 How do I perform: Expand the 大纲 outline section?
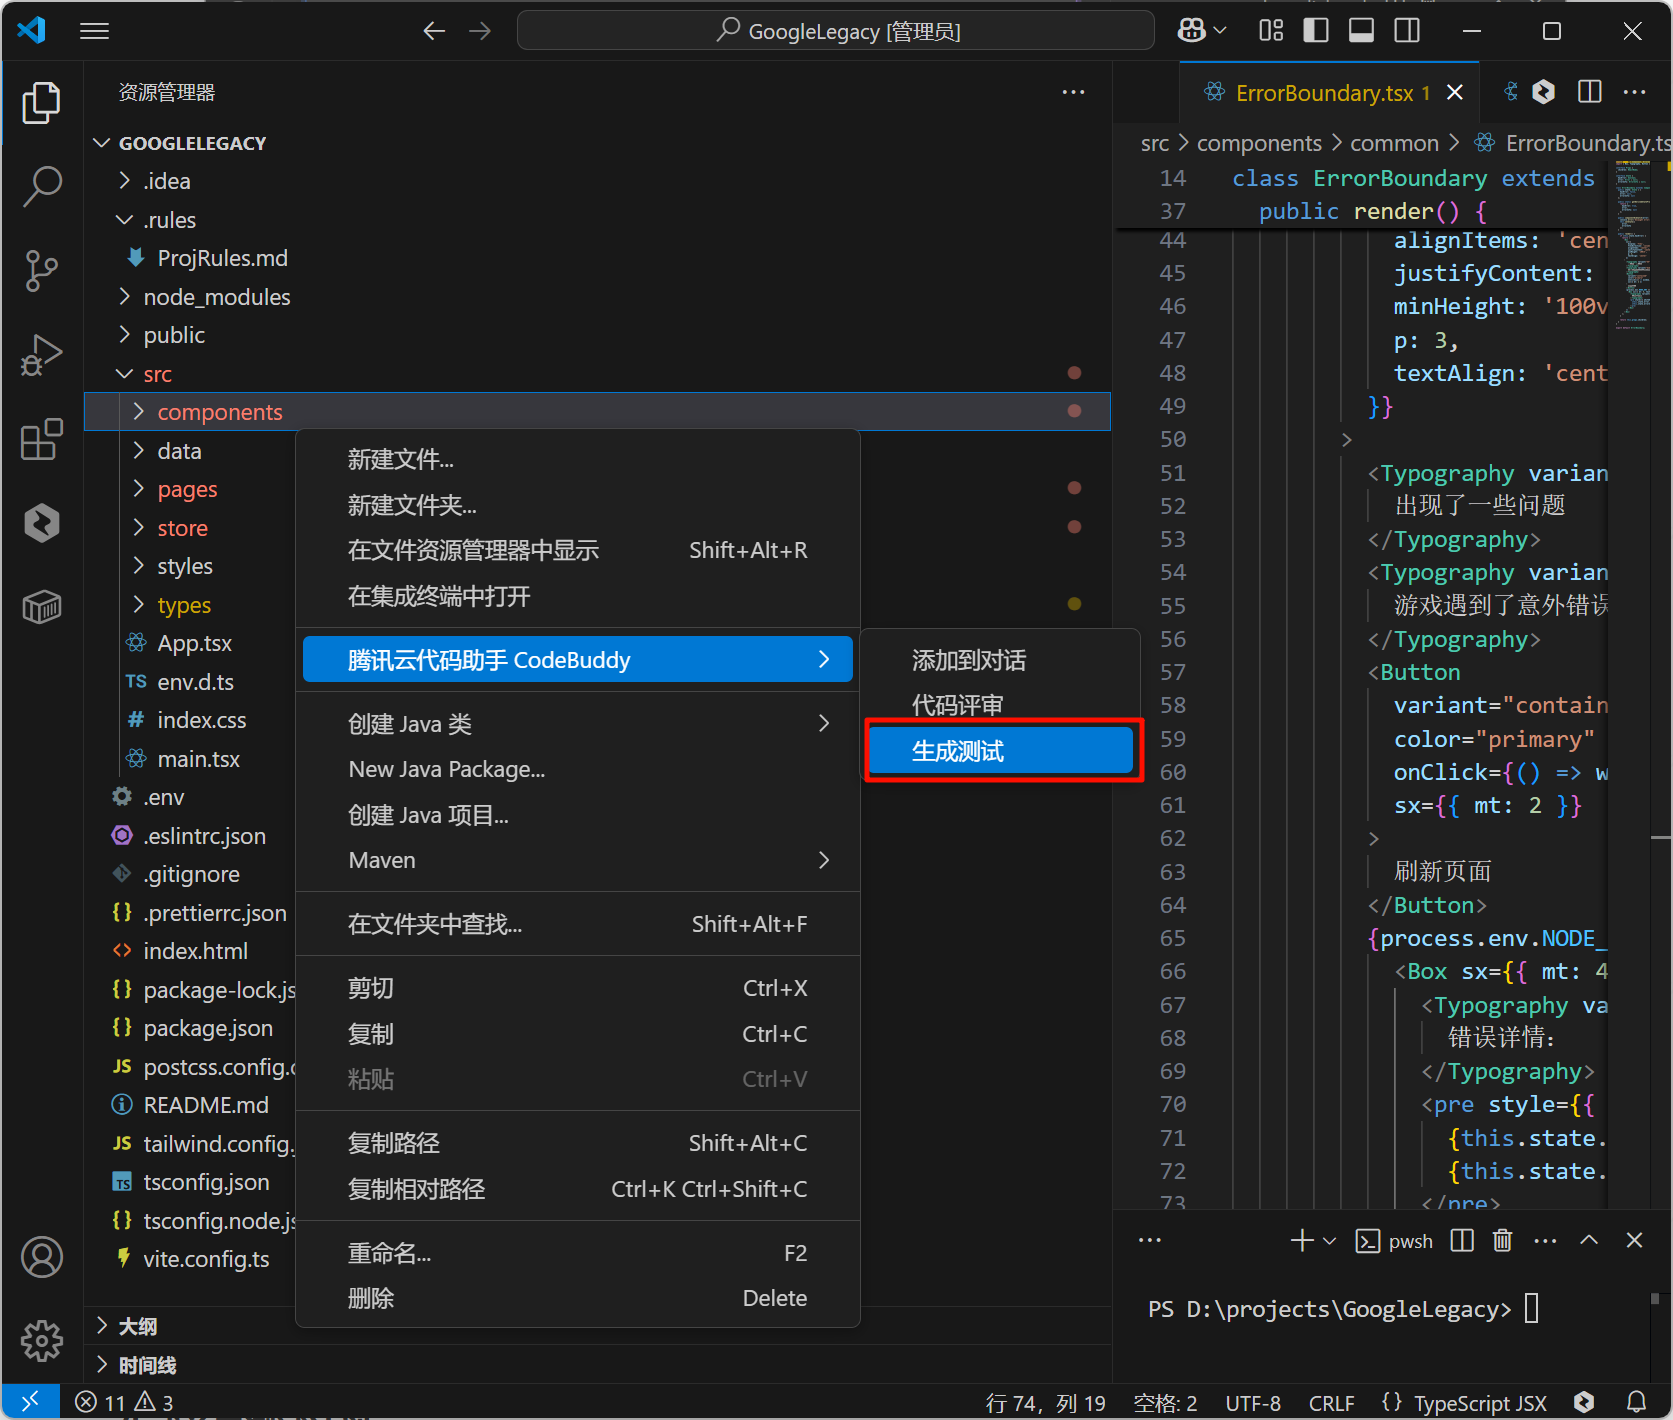tap(138, 1326)
